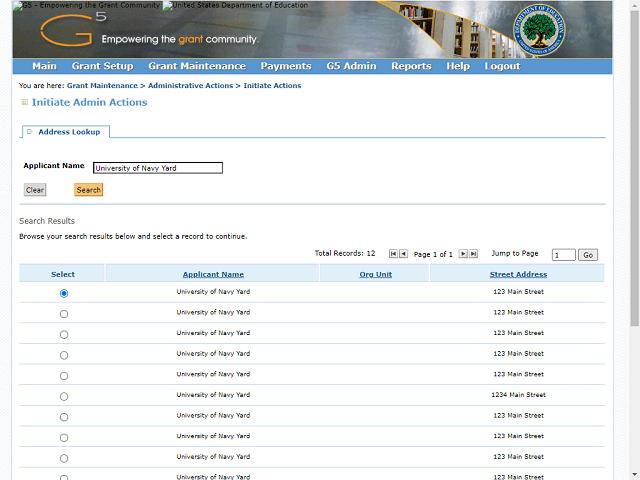Viewport: 640px width, 480px height.
Task: Sort by Org Unit column
Action: (376, 274)
